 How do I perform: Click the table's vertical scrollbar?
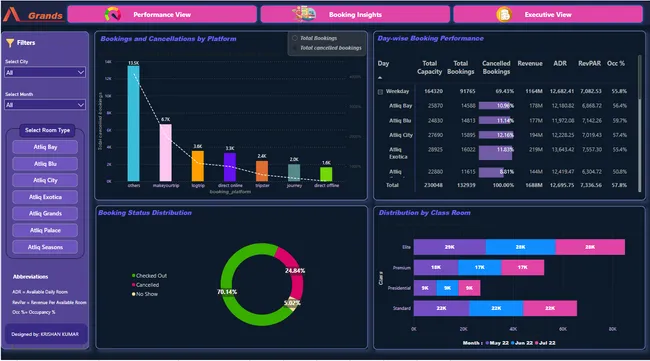click(639, 123)
